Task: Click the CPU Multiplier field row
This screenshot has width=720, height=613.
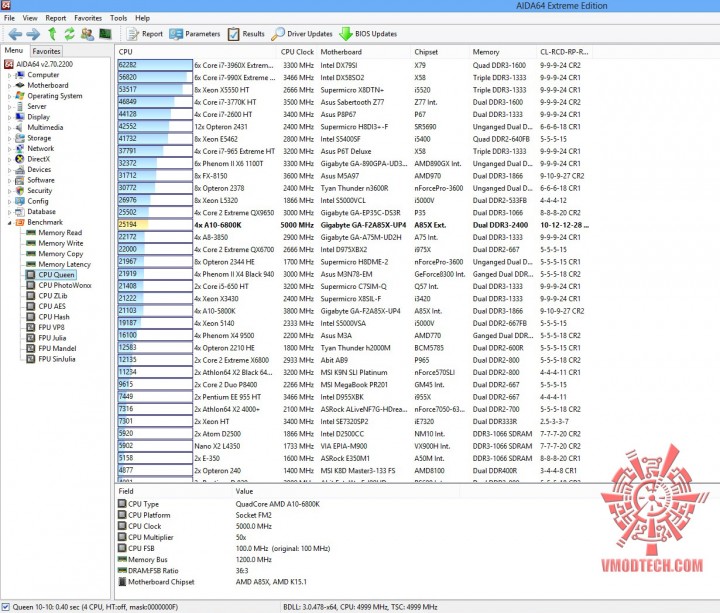Action: (x=184, y=537)
